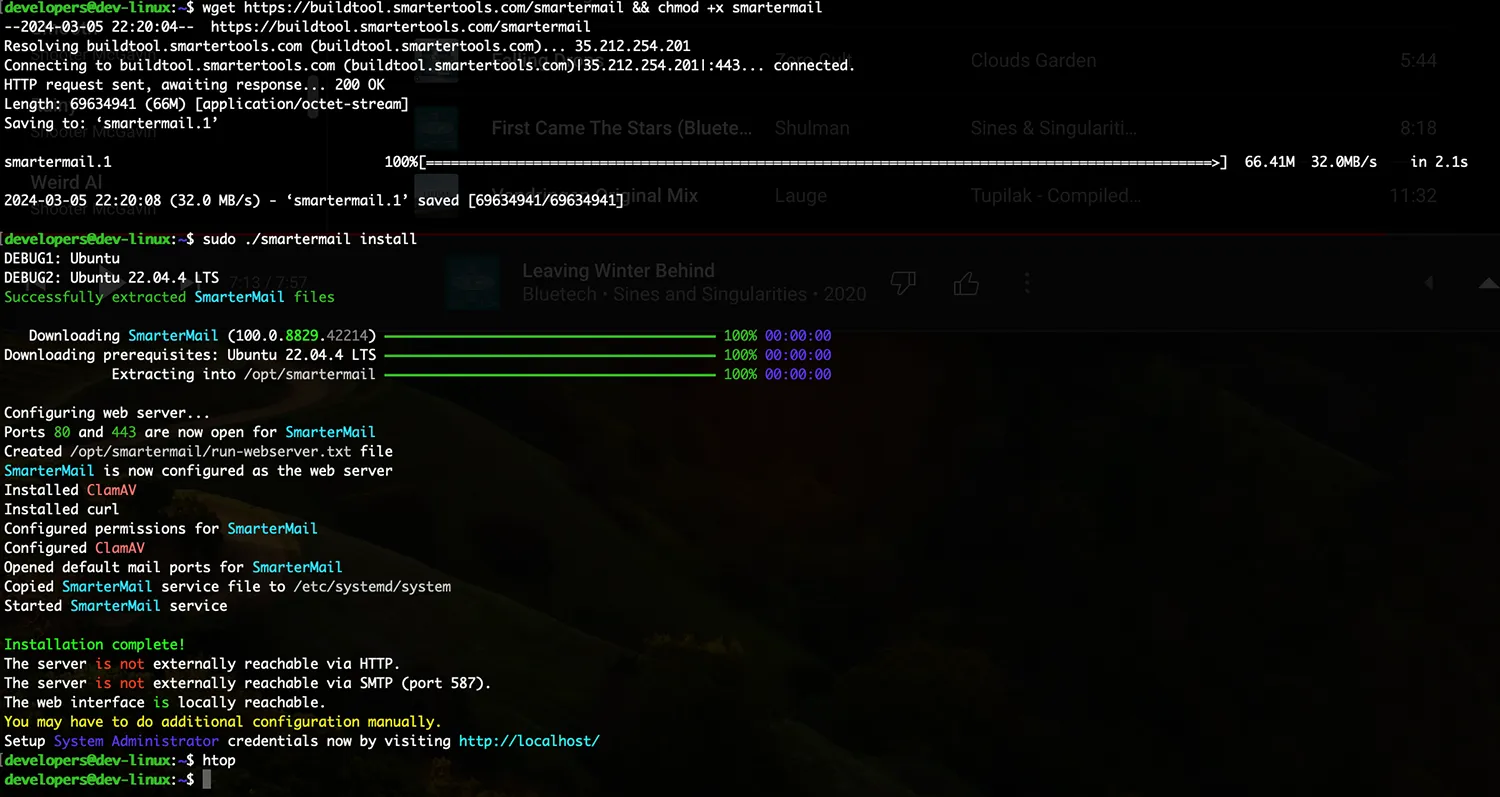Viewport: 1500px width, 797px height.
Task: Click the Leaving Winter Behind album artwork
Action: point(474,283)
